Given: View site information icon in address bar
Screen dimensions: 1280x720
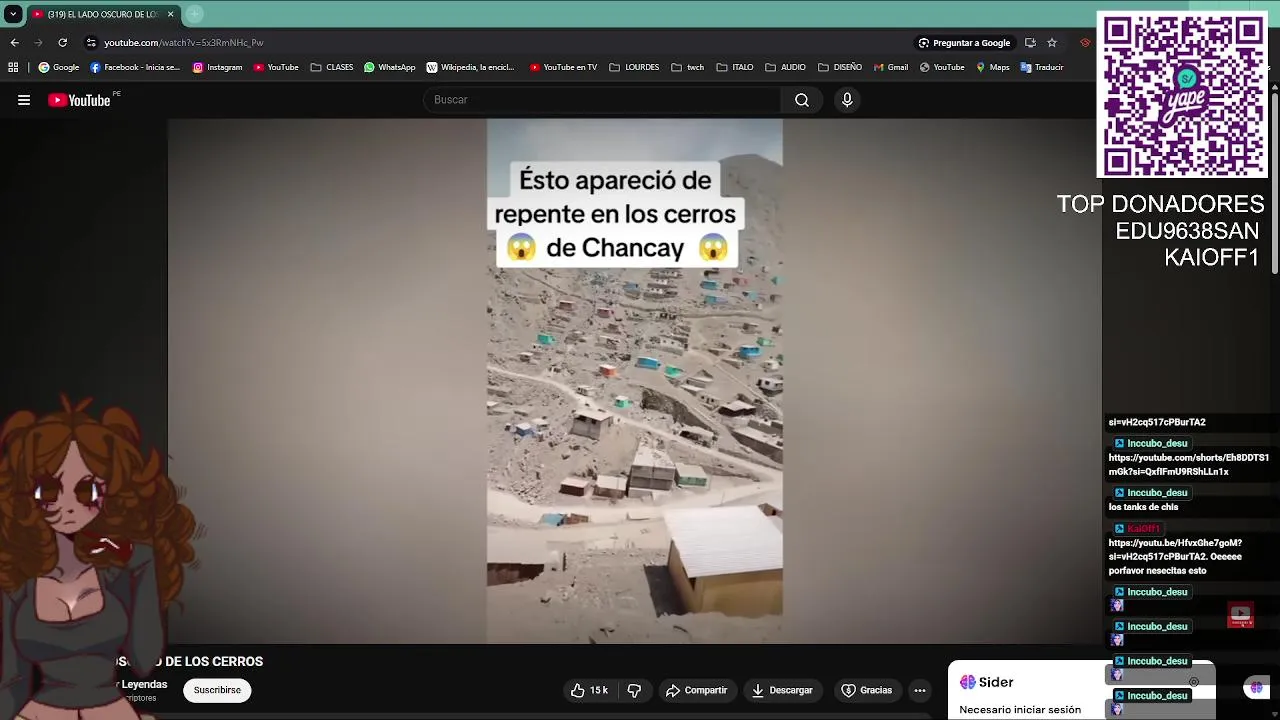Looking at the screenshot, I should point(91,43).
